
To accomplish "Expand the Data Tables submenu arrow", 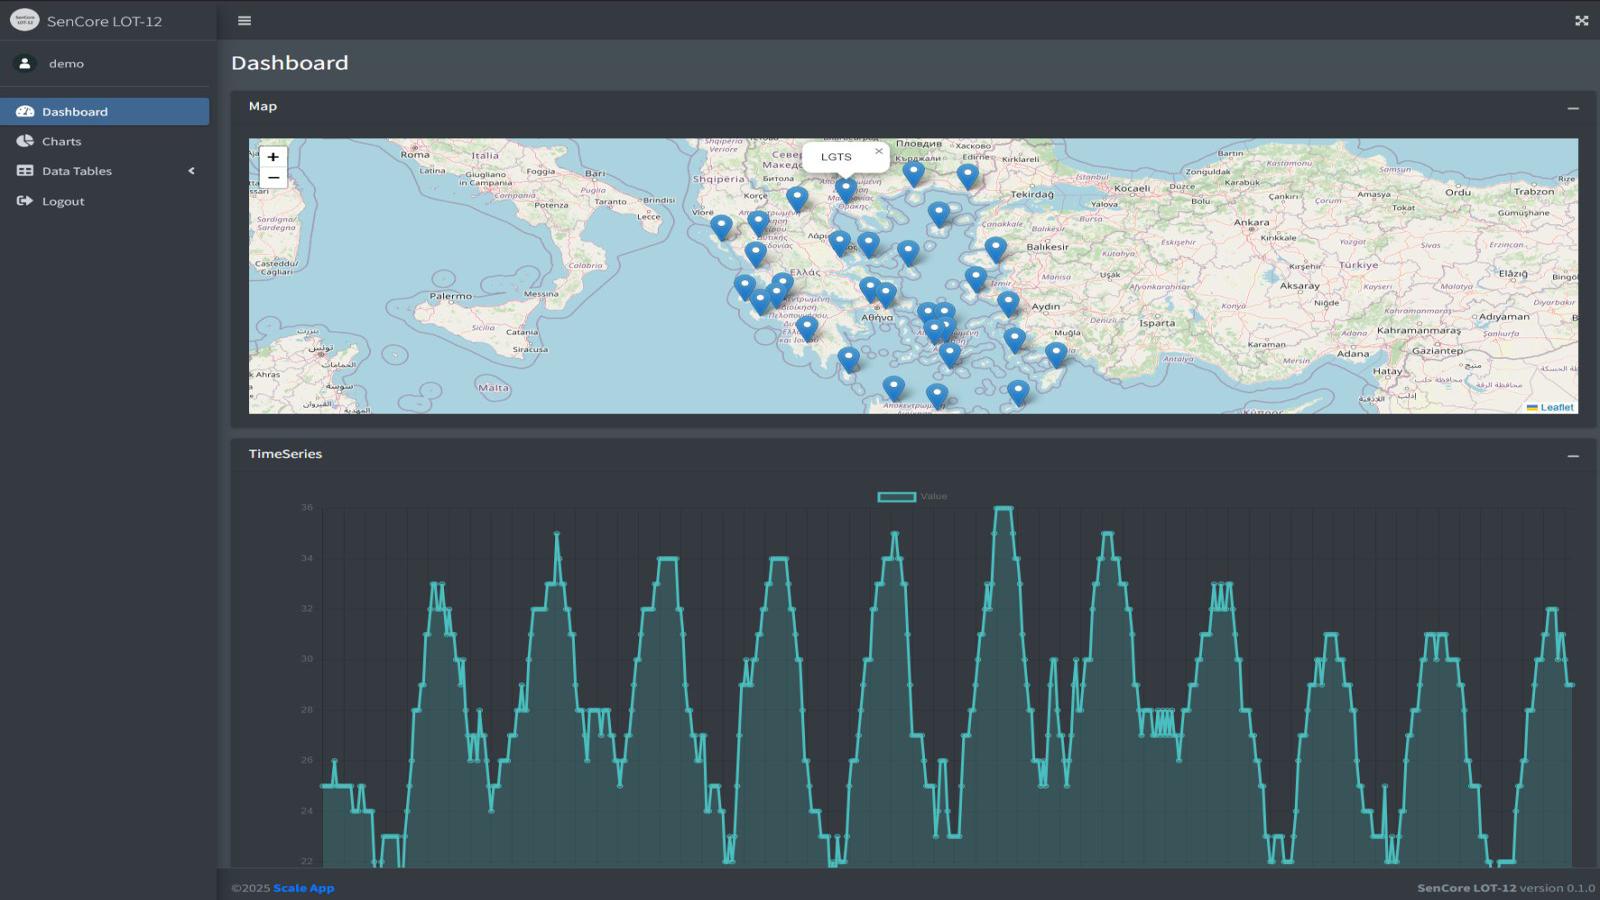I will tap(191, 171).
